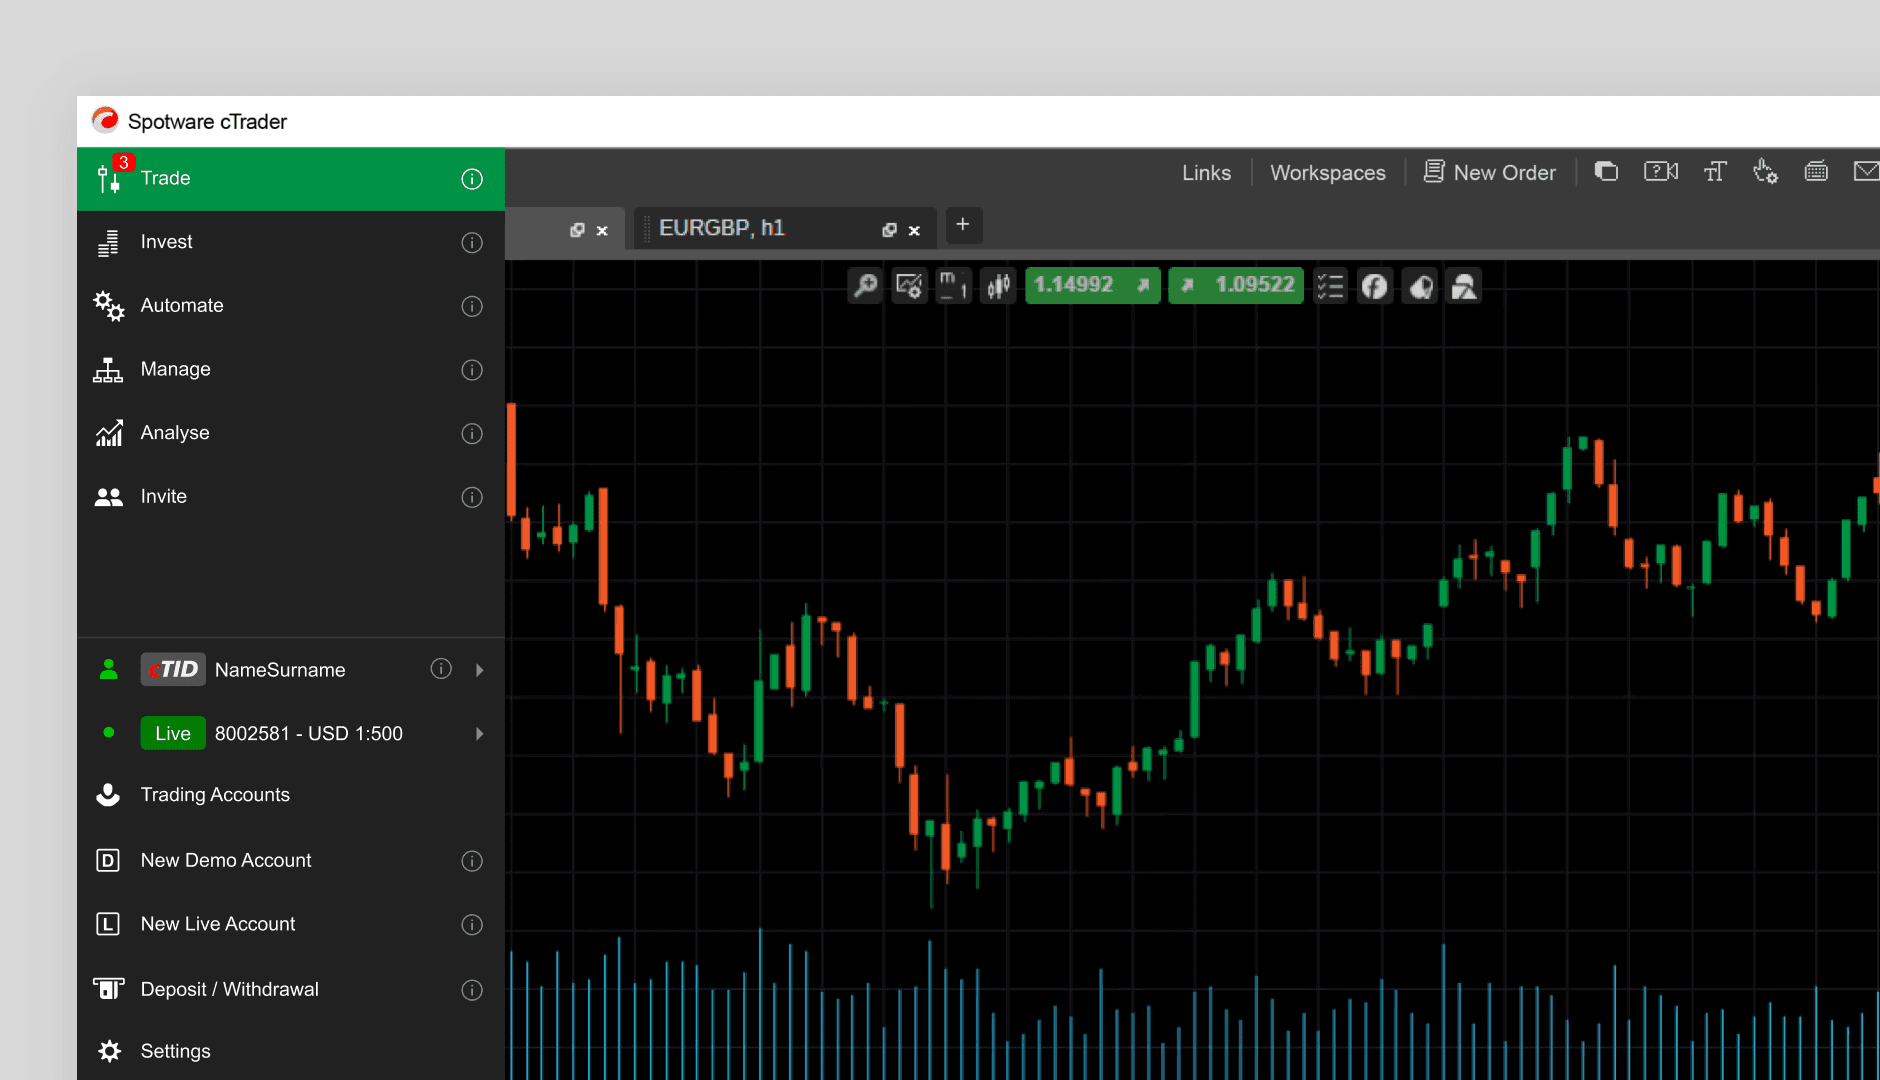Click the info icon for New Demo Account
The image size is (1880, 1080).
[472, 861]
